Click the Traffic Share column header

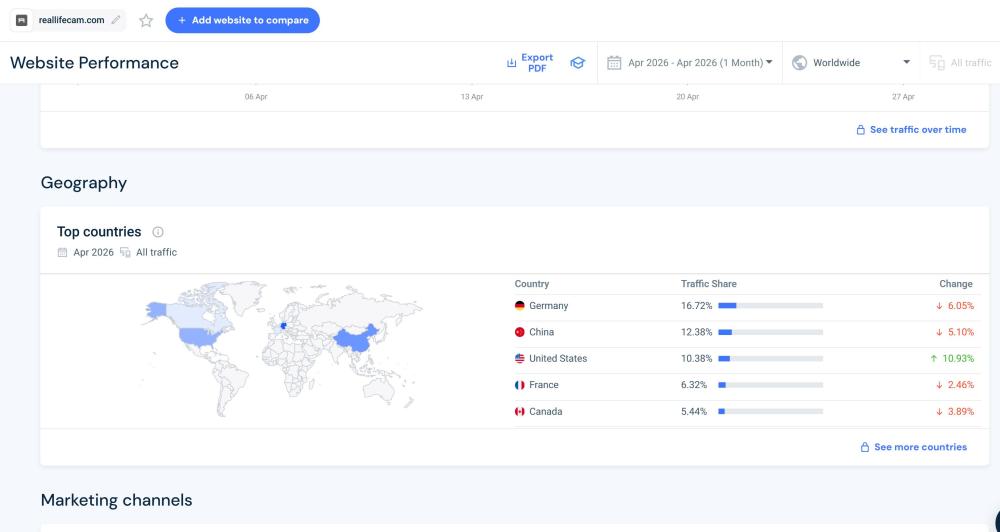pos(709,284)
